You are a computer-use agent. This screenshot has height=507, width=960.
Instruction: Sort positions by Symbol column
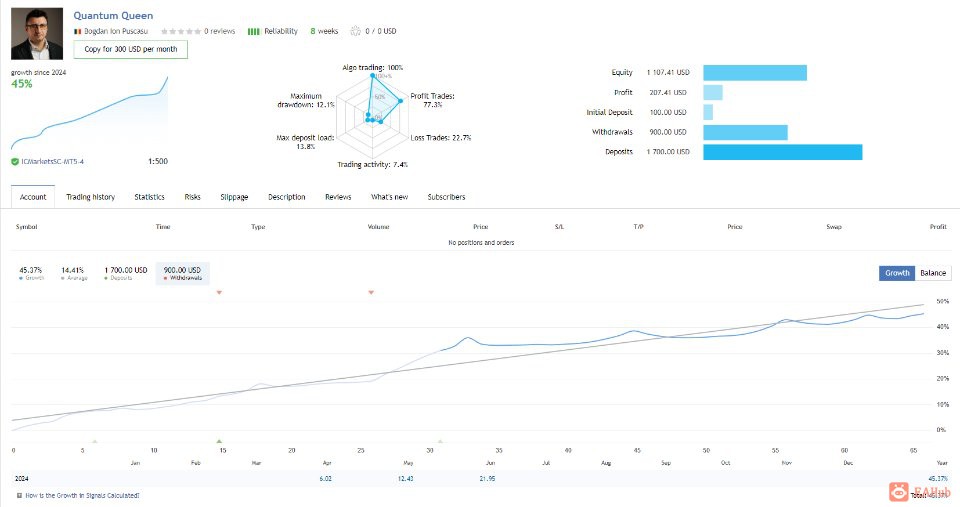pos(26,227)
